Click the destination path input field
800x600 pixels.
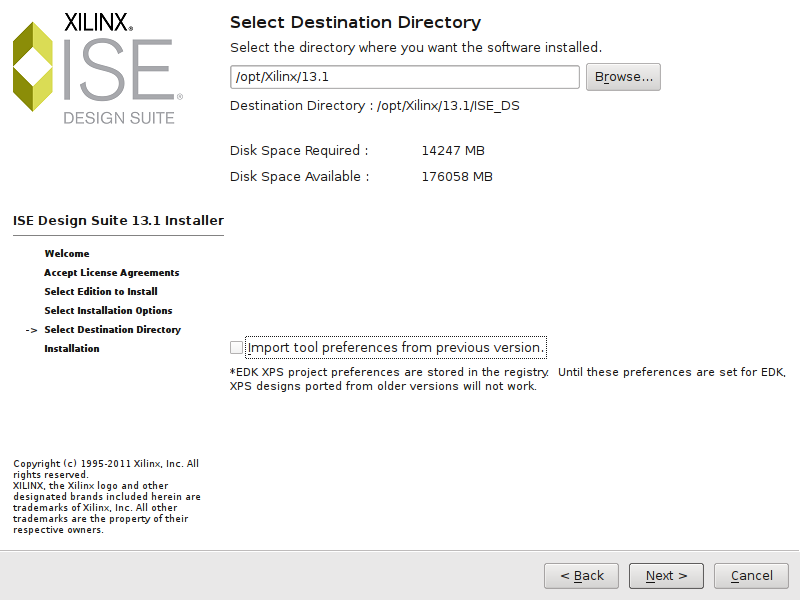point(404,77)
